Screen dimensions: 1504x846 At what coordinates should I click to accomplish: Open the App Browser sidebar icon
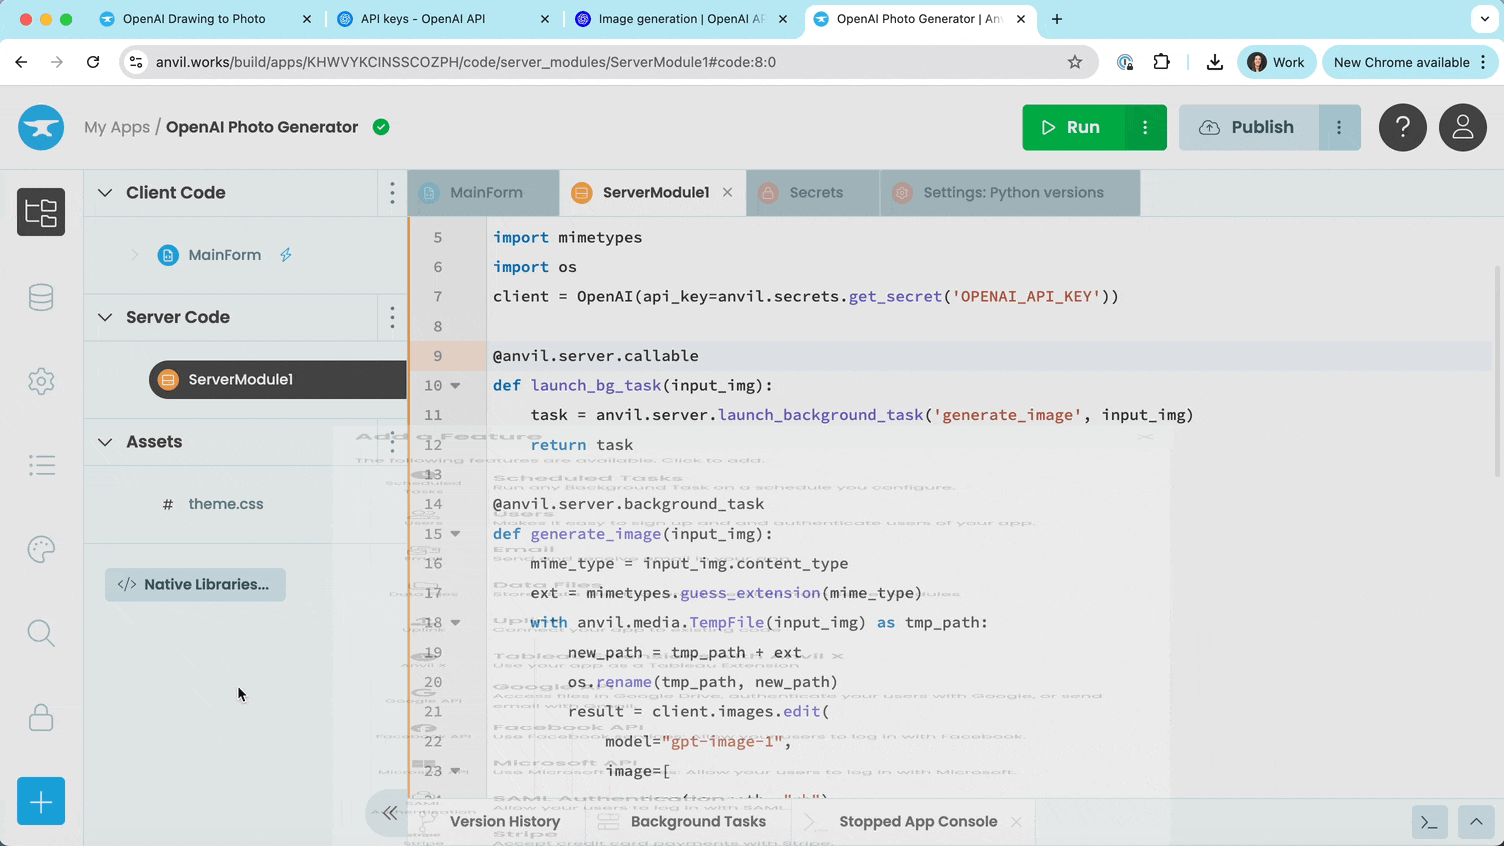(41, 212)
